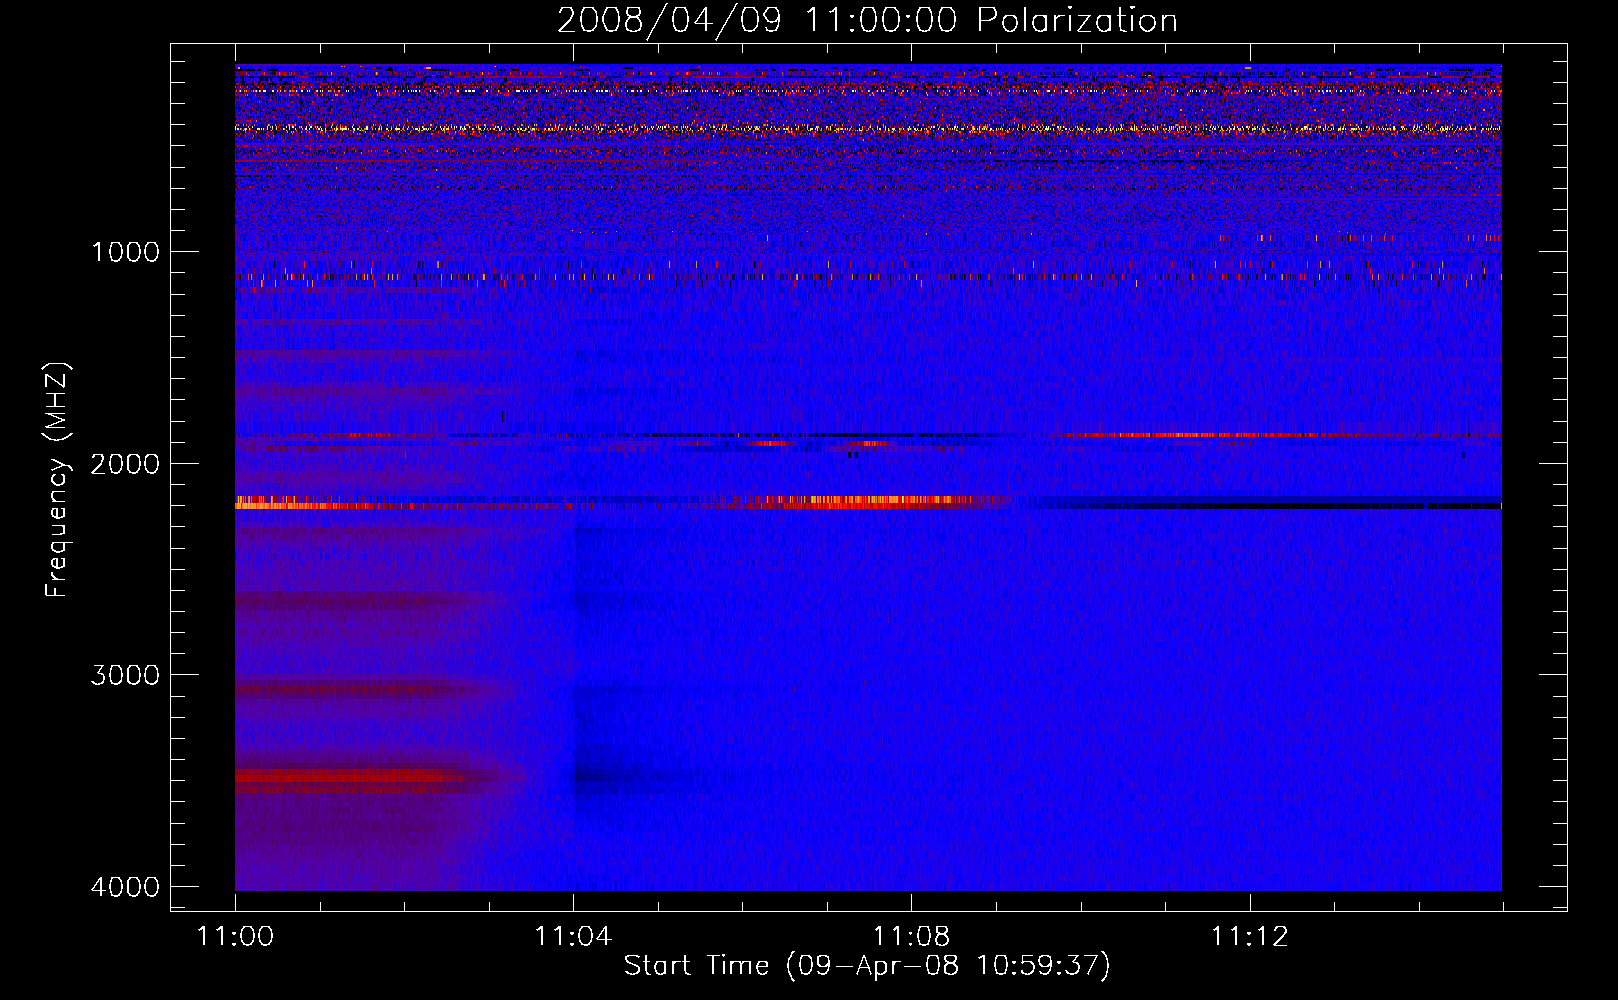Image resolution: width=1618 pixels, height=1000 pixels.
Task: Click the 1000 frequency tick label
Action: (125, 252)
